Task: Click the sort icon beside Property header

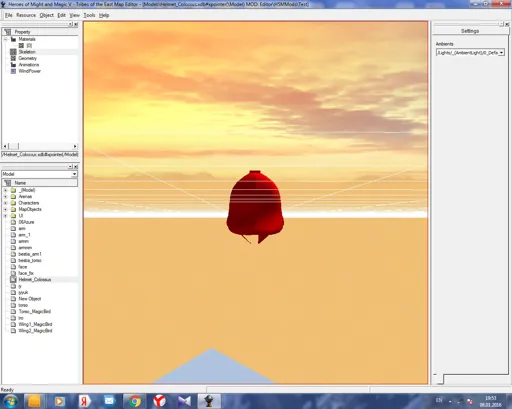Action: tap(8, 32)
